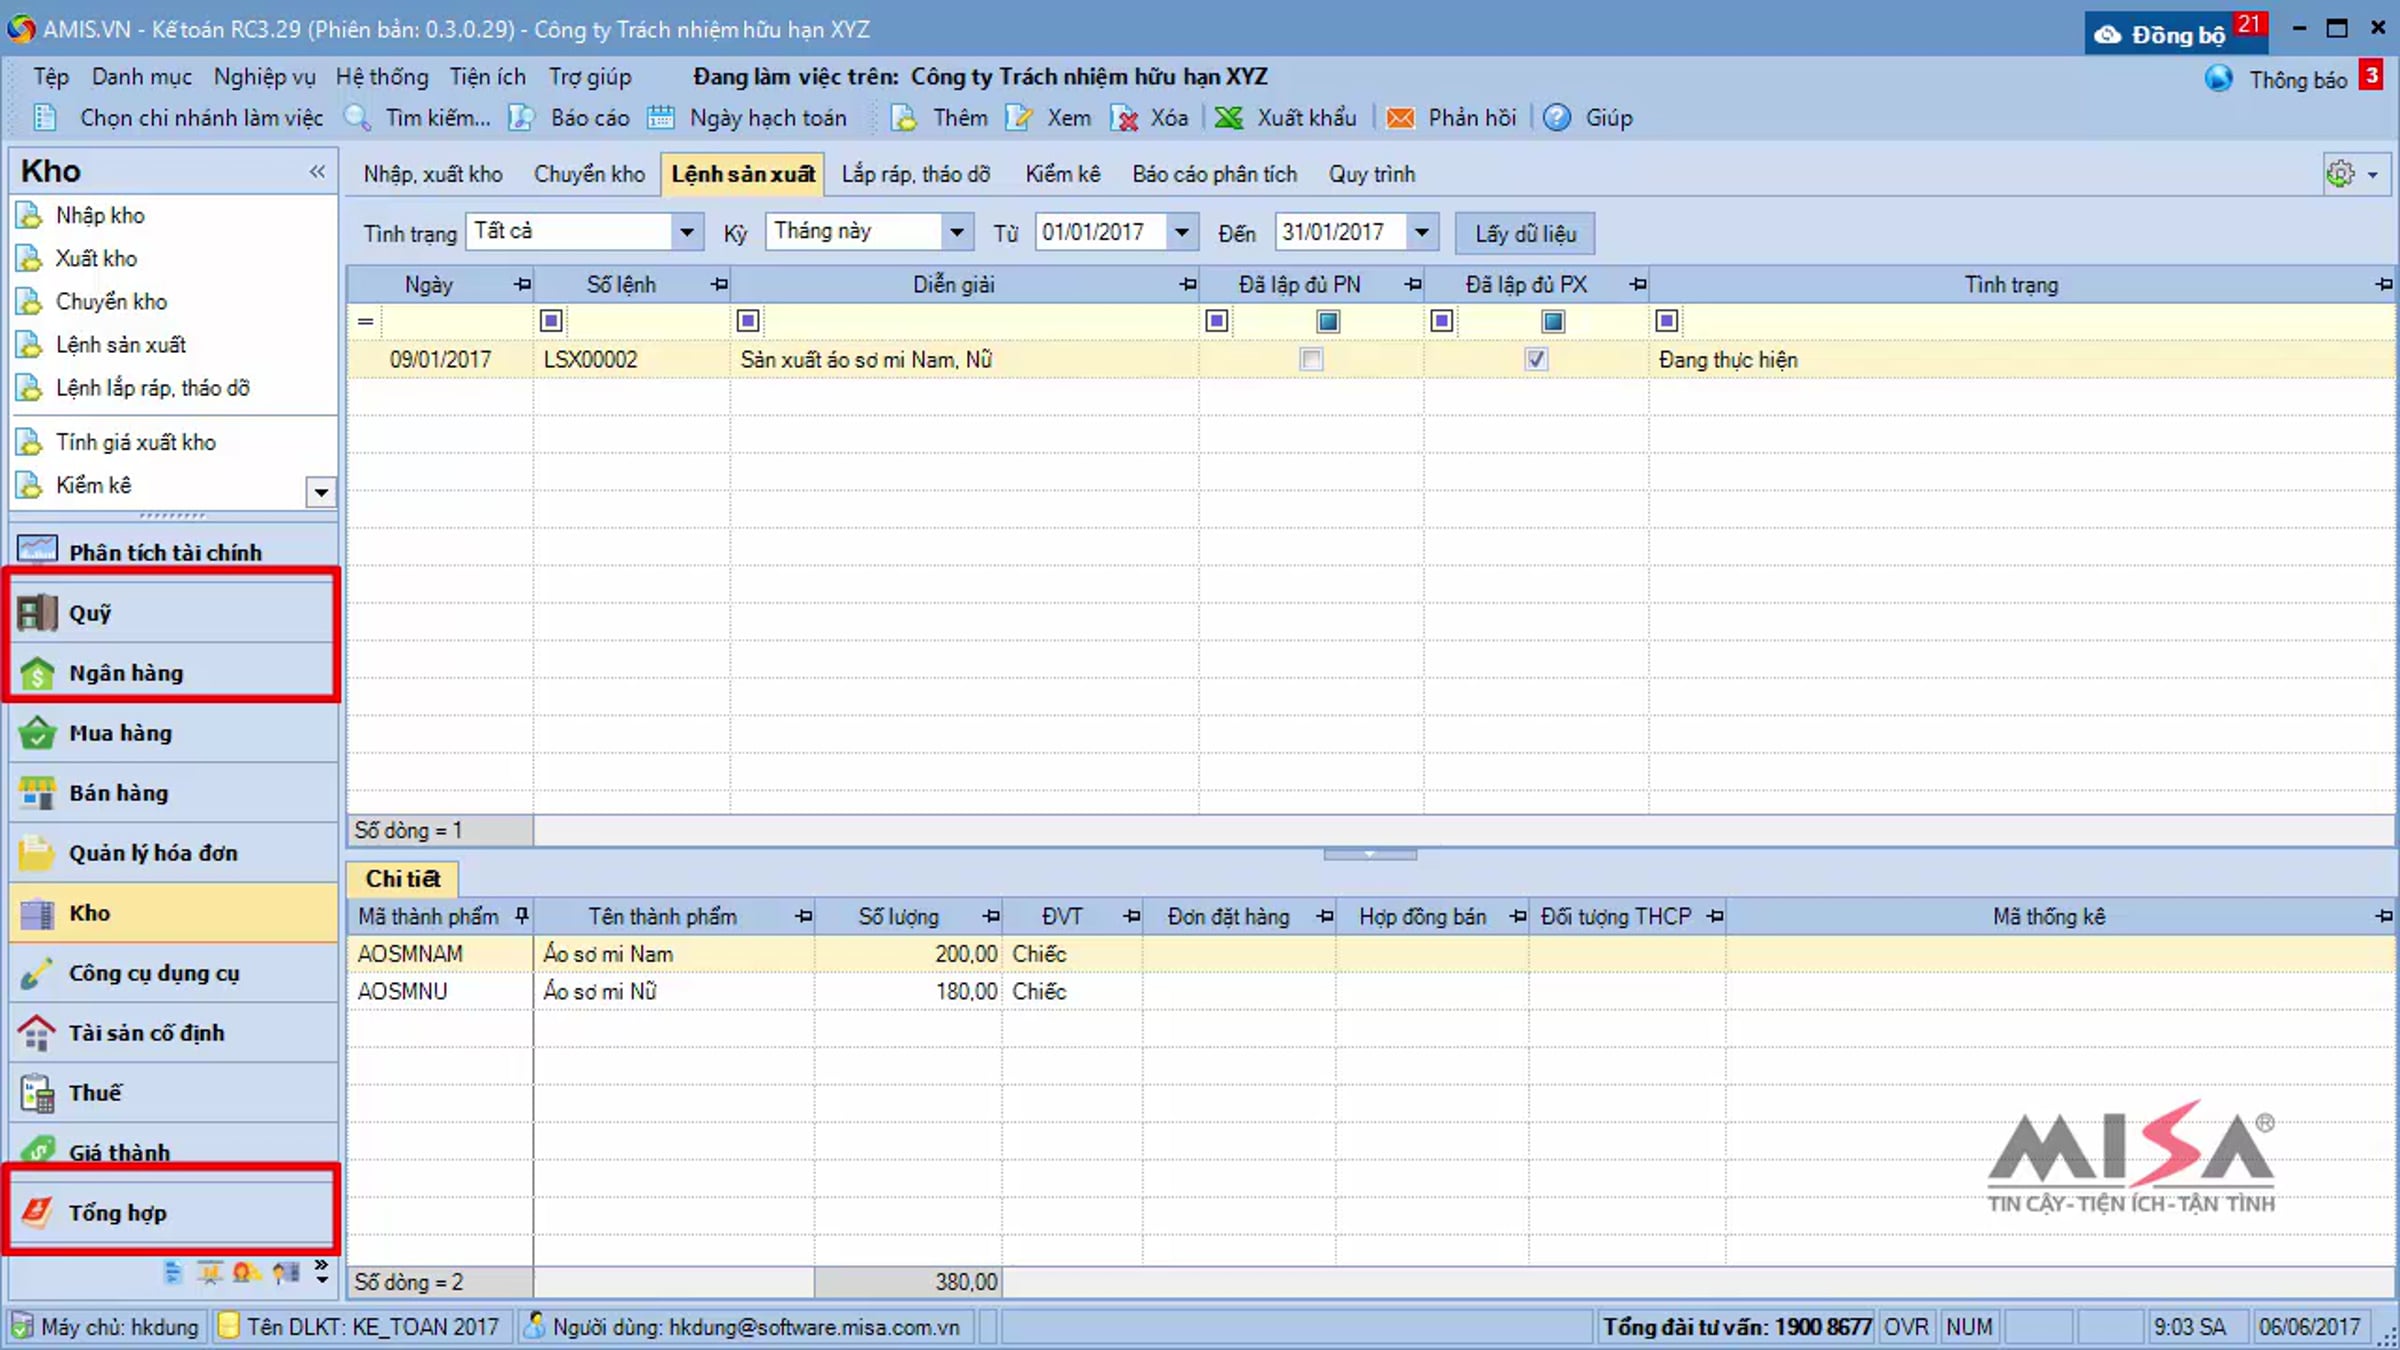The image size is (2400, 1350).
Task: Open the Hệ thống menu
Action: [382, 77]
